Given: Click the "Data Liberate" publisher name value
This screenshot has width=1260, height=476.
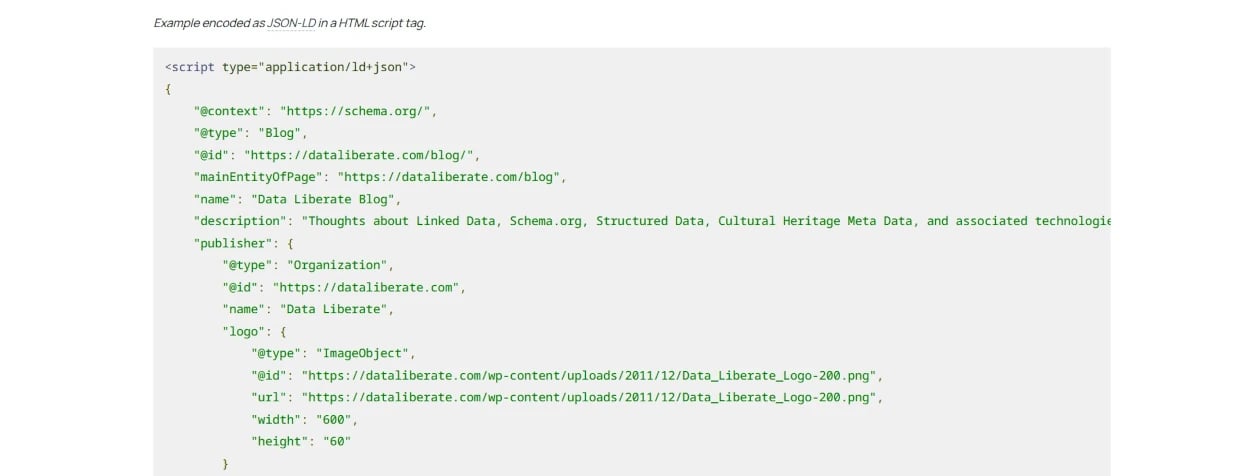Looking at the screenshot, I should [334, 309].
